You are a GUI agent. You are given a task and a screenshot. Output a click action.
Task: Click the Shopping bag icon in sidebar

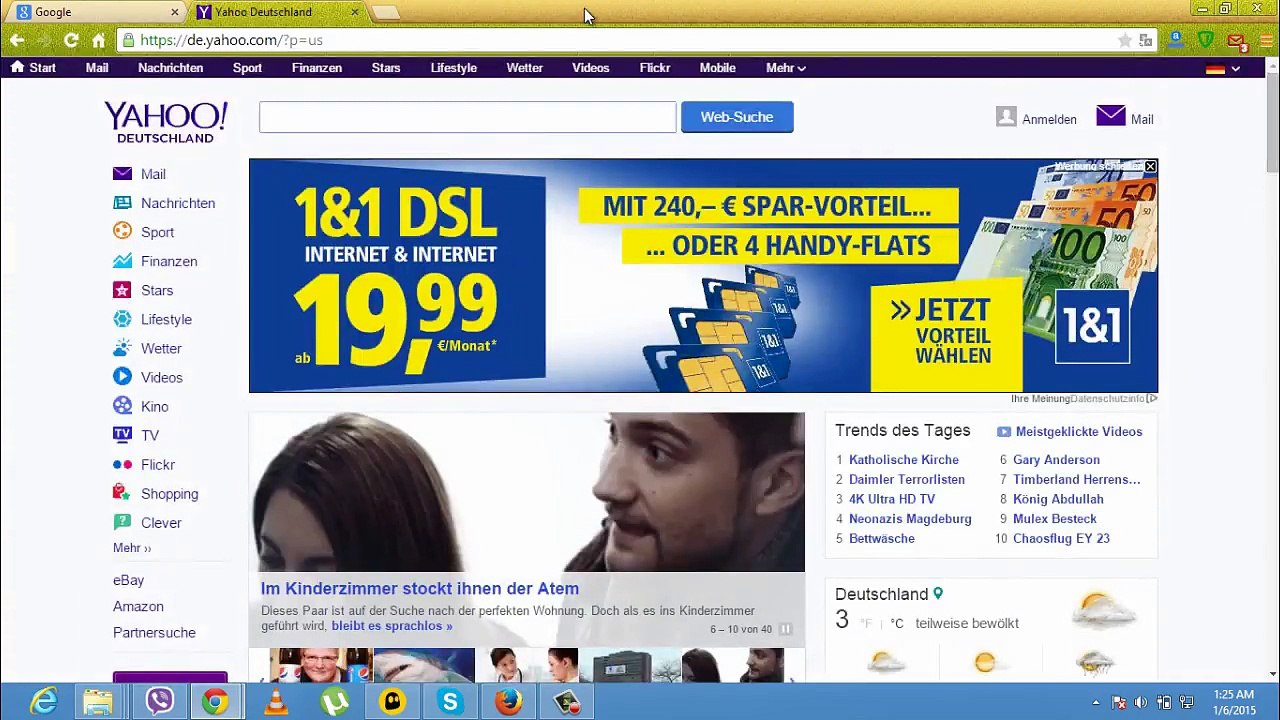tap(122, 493)
